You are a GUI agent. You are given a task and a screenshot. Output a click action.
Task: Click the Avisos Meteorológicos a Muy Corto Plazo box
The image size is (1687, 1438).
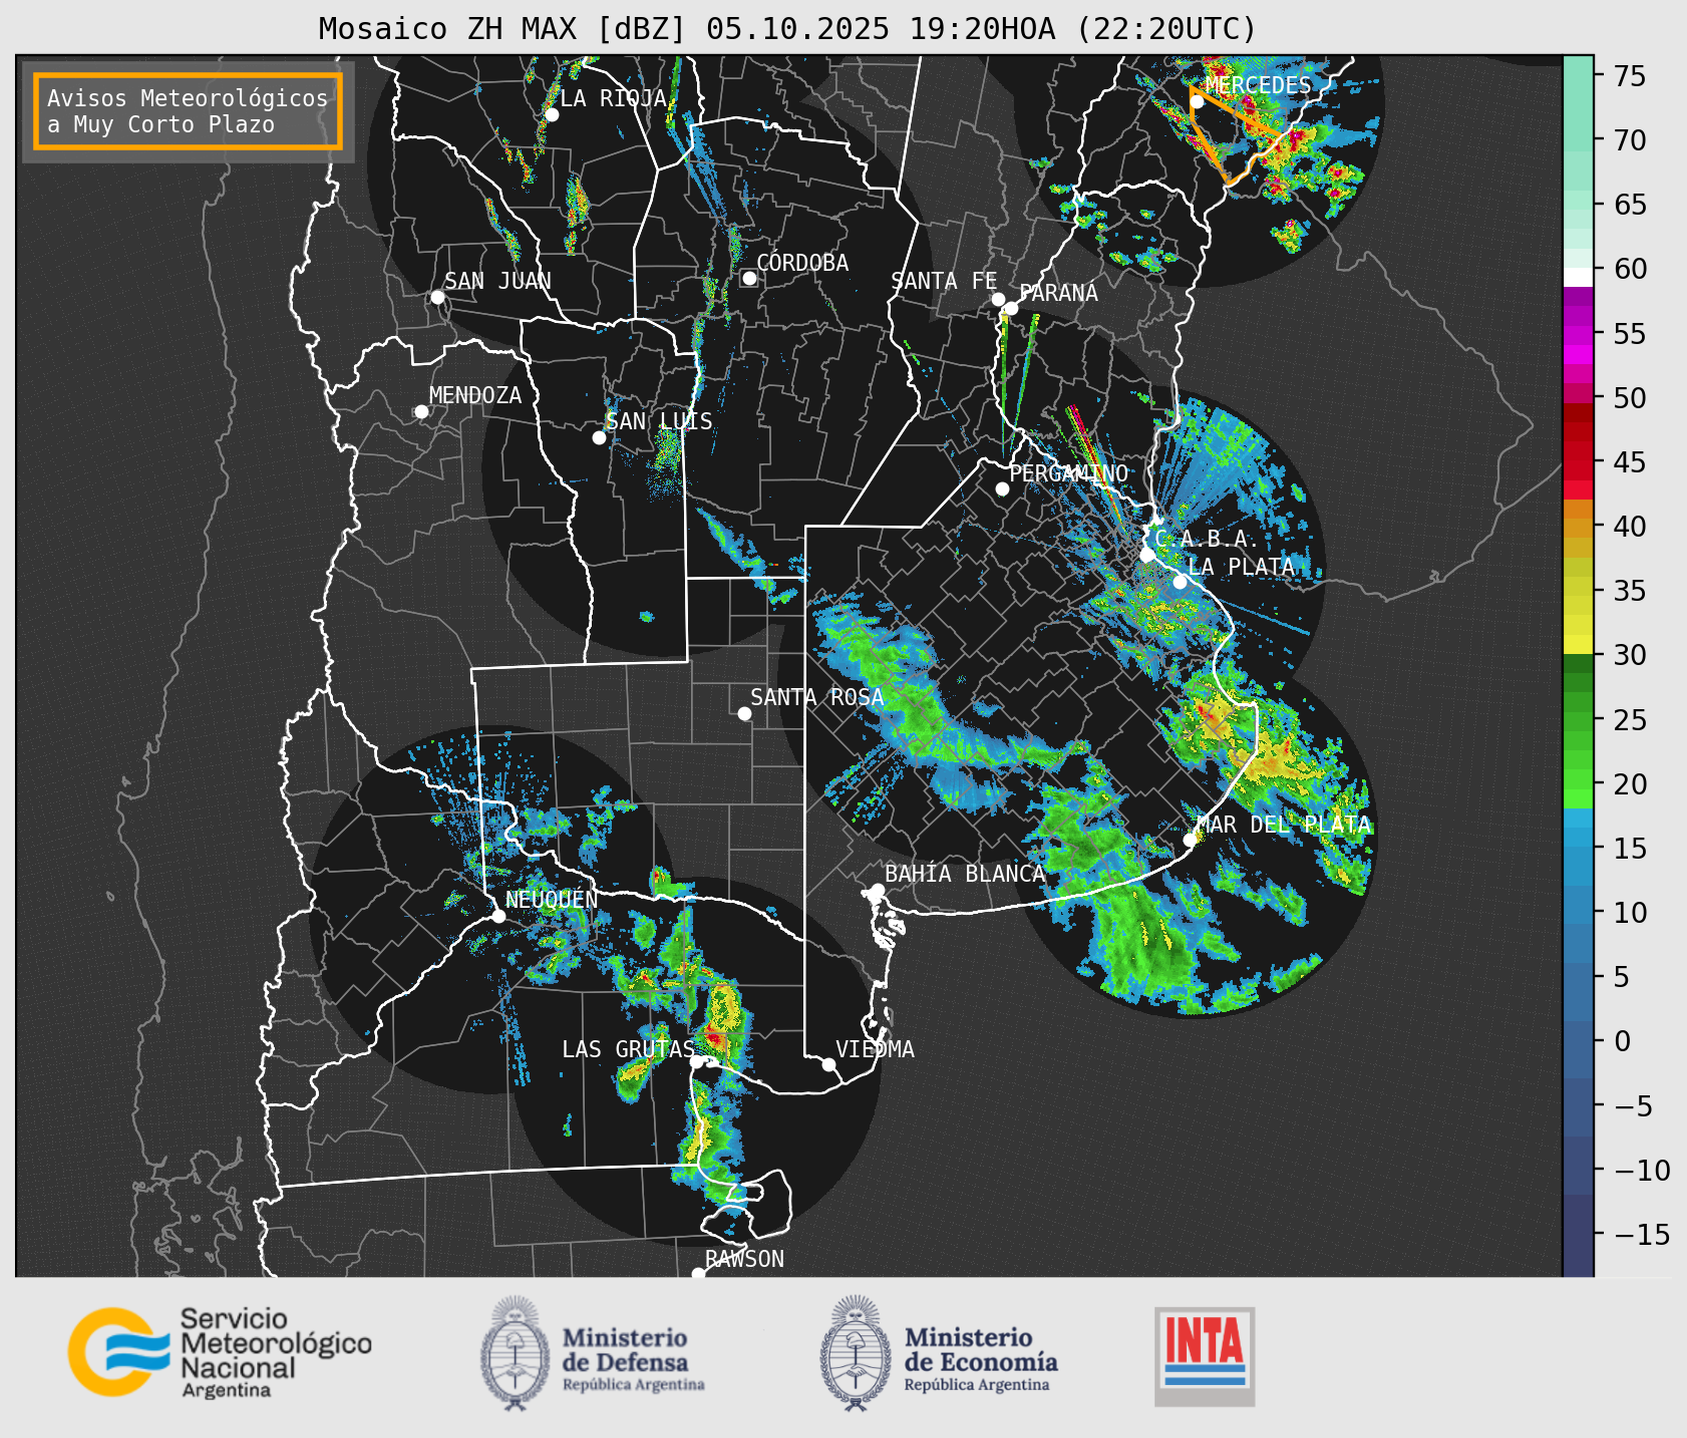click(188, 111)
